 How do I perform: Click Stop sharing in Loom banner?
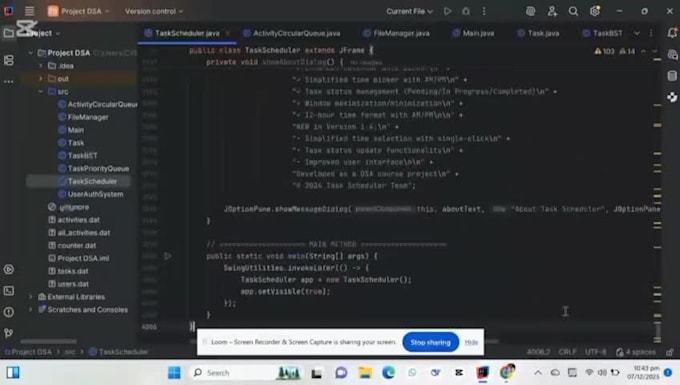pyautogui.click(x=430, y=343)
